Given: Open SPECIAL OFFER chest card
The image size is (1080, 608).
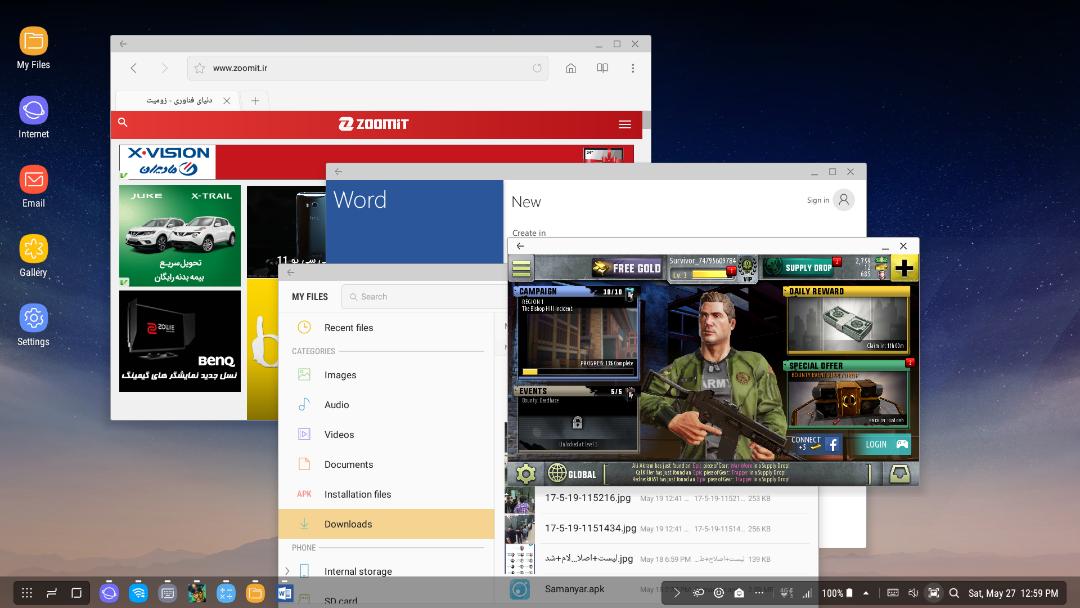Looking at the screenshot, I should point(847,394).
